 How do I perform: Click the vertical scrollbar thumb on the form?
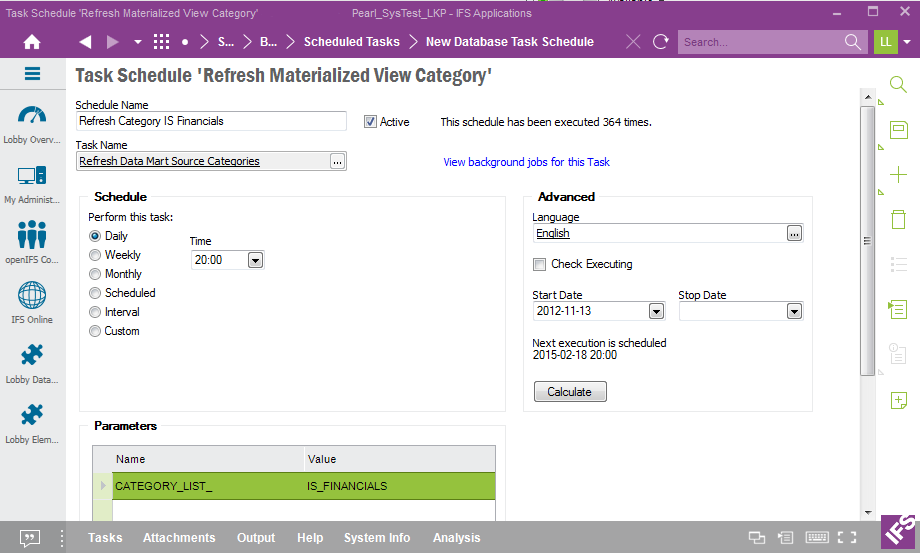pyautogui.click(x=867, y=240)
